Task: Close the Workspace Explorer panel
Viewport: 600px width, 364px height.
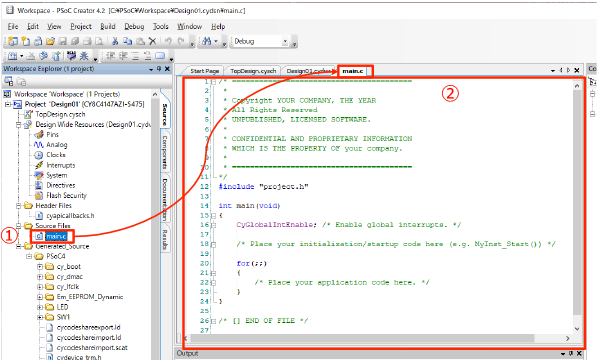Action: (x=167, y=69)
